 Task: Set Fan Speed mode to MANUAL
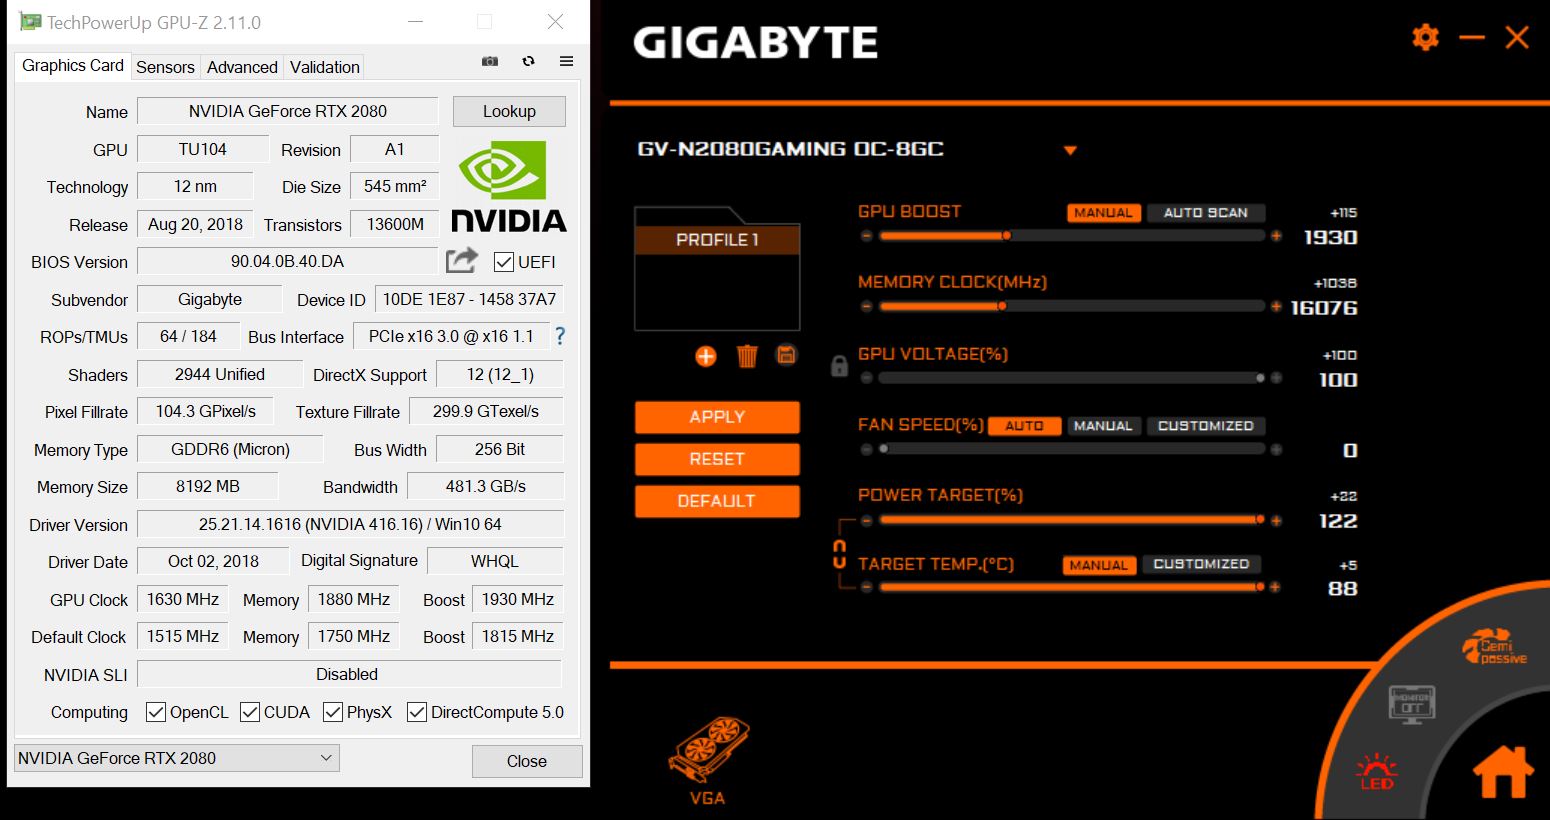click(x=1103, y=426)
